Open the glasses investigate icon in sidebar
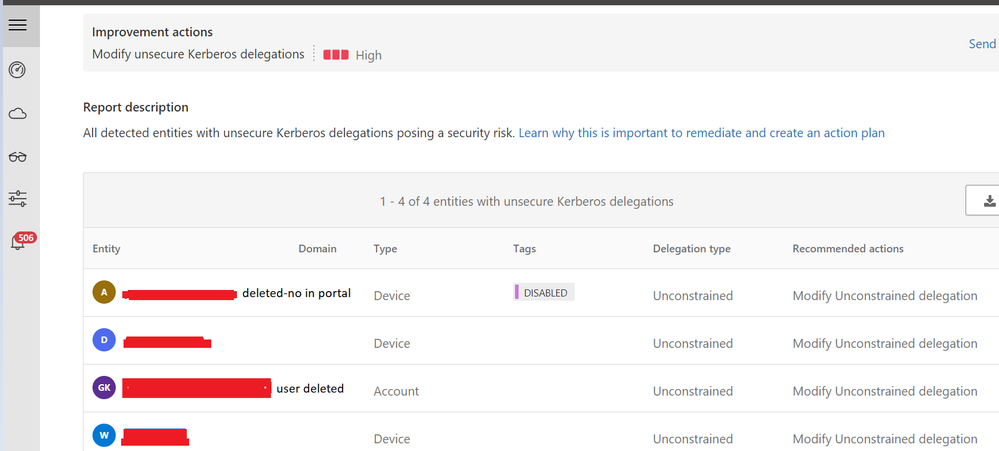 coord(17,156)
